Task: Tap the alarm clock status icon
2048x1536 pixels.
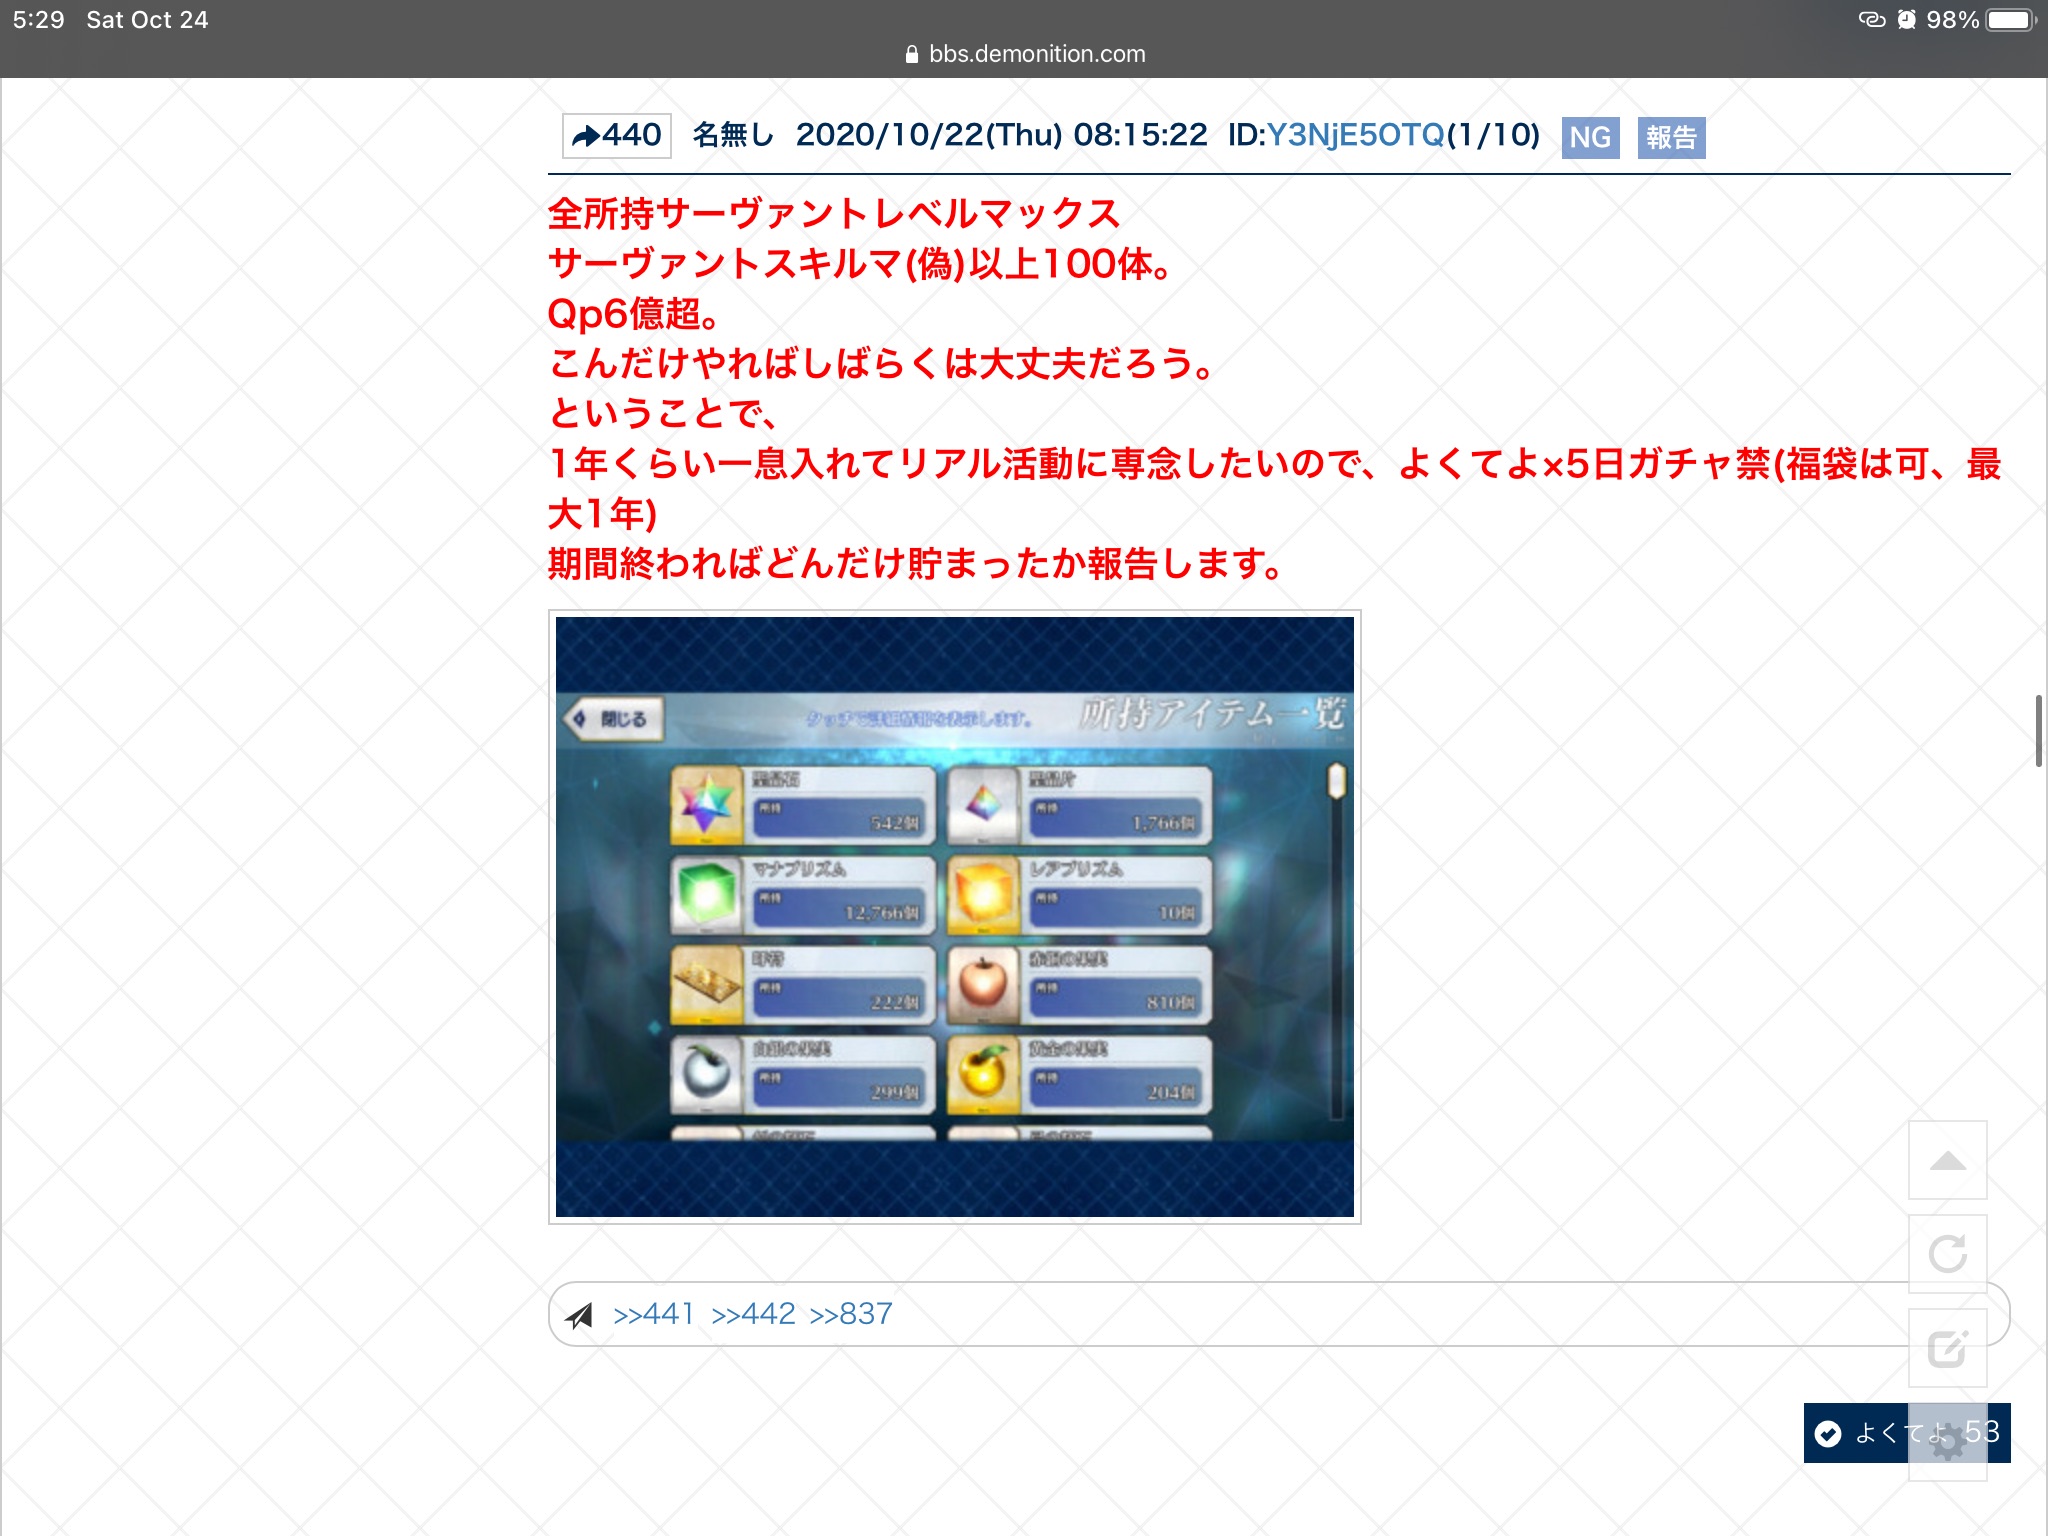Action: (1907, 20)
